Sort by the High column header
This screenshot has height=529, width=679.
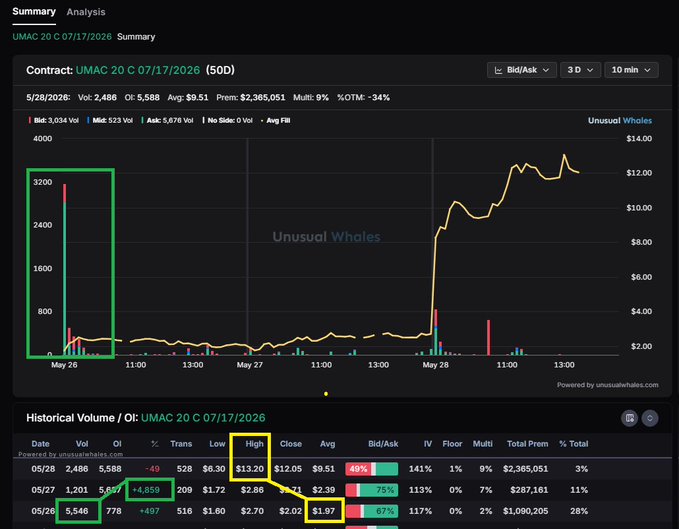(254, 444)
